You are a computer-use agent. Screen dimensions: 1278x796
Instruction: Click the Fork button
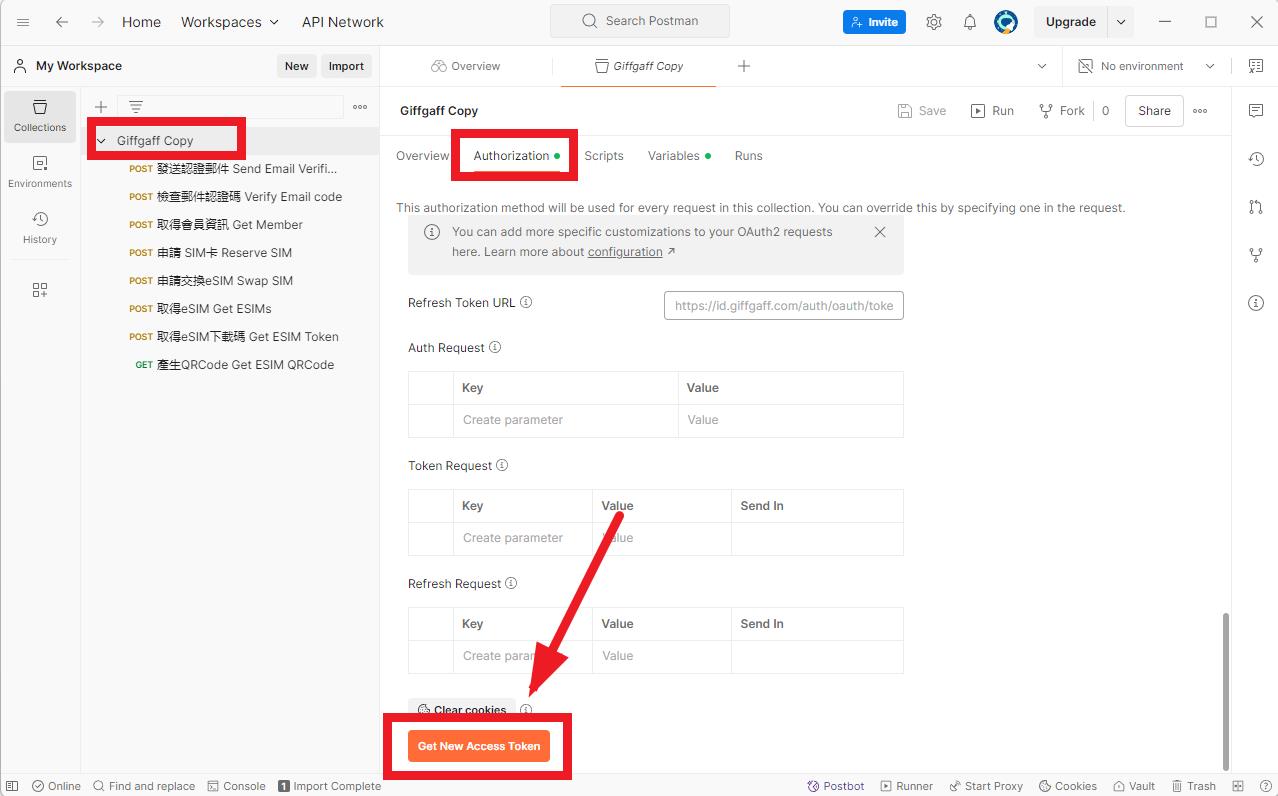coord(1062,111)
